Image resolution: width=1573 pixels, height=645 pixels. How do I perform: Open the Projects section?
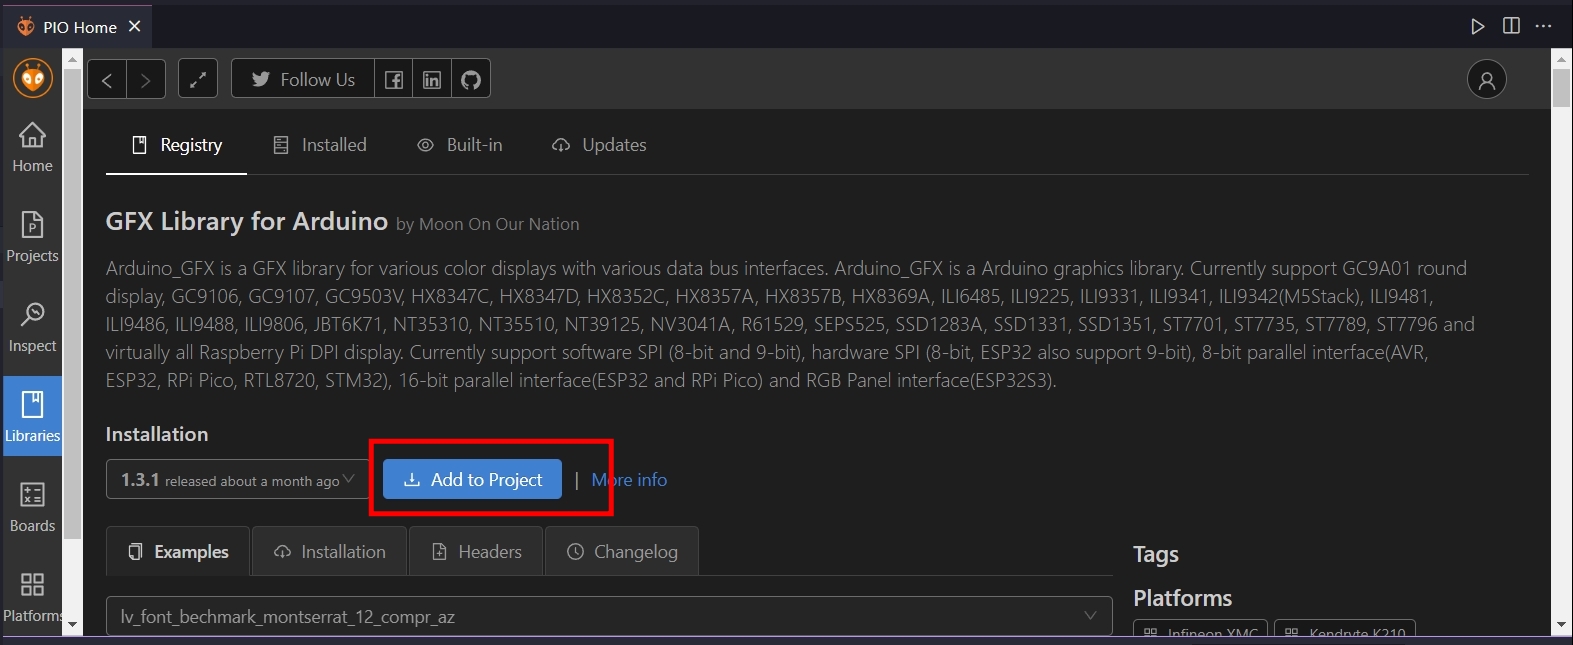click(x=32, y=237)
